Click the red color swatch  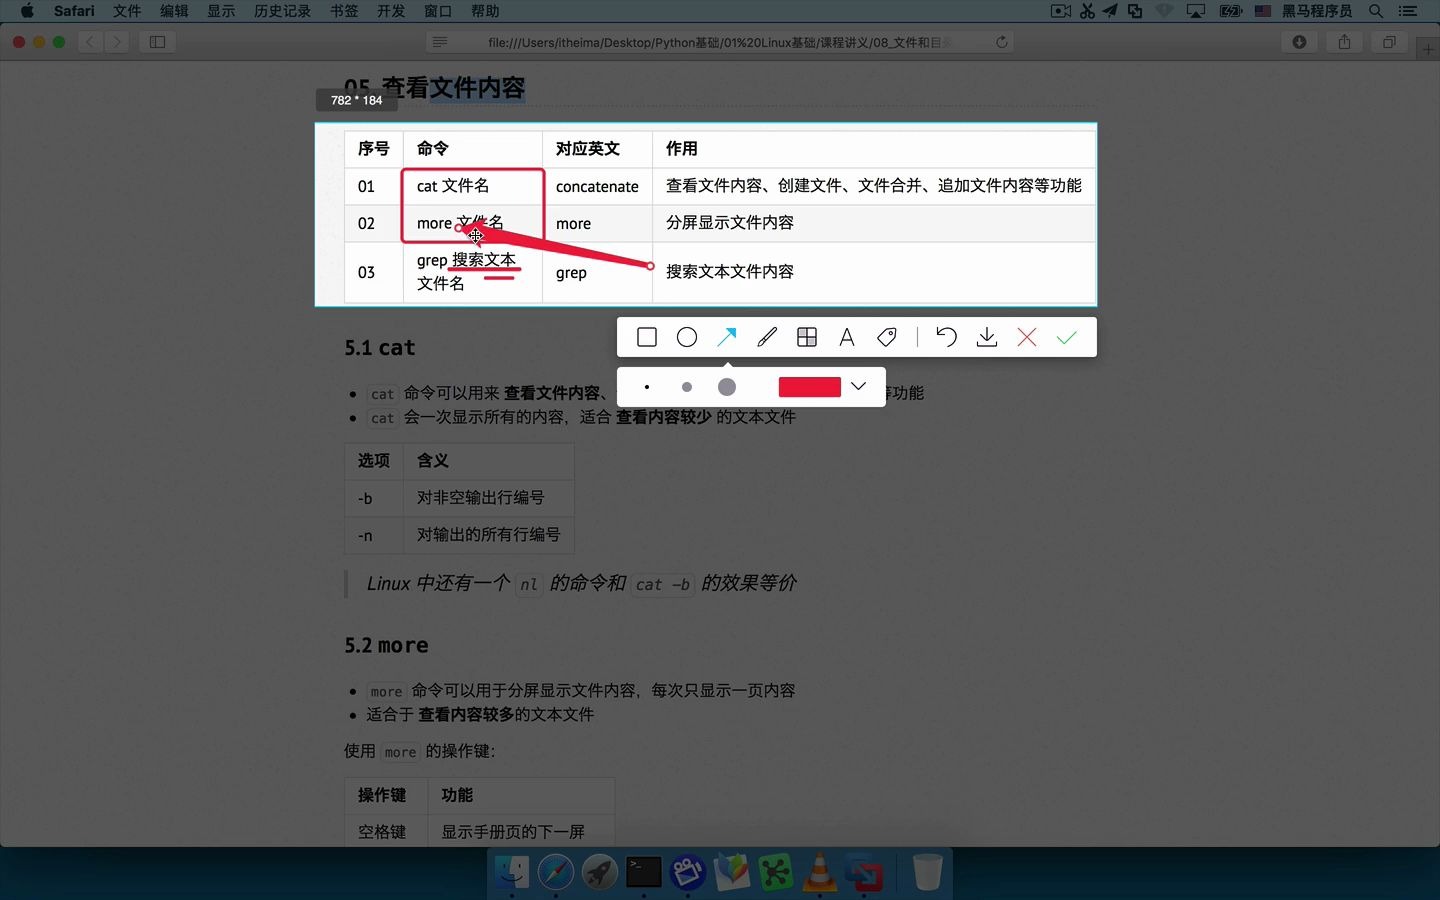pos(809,387)
